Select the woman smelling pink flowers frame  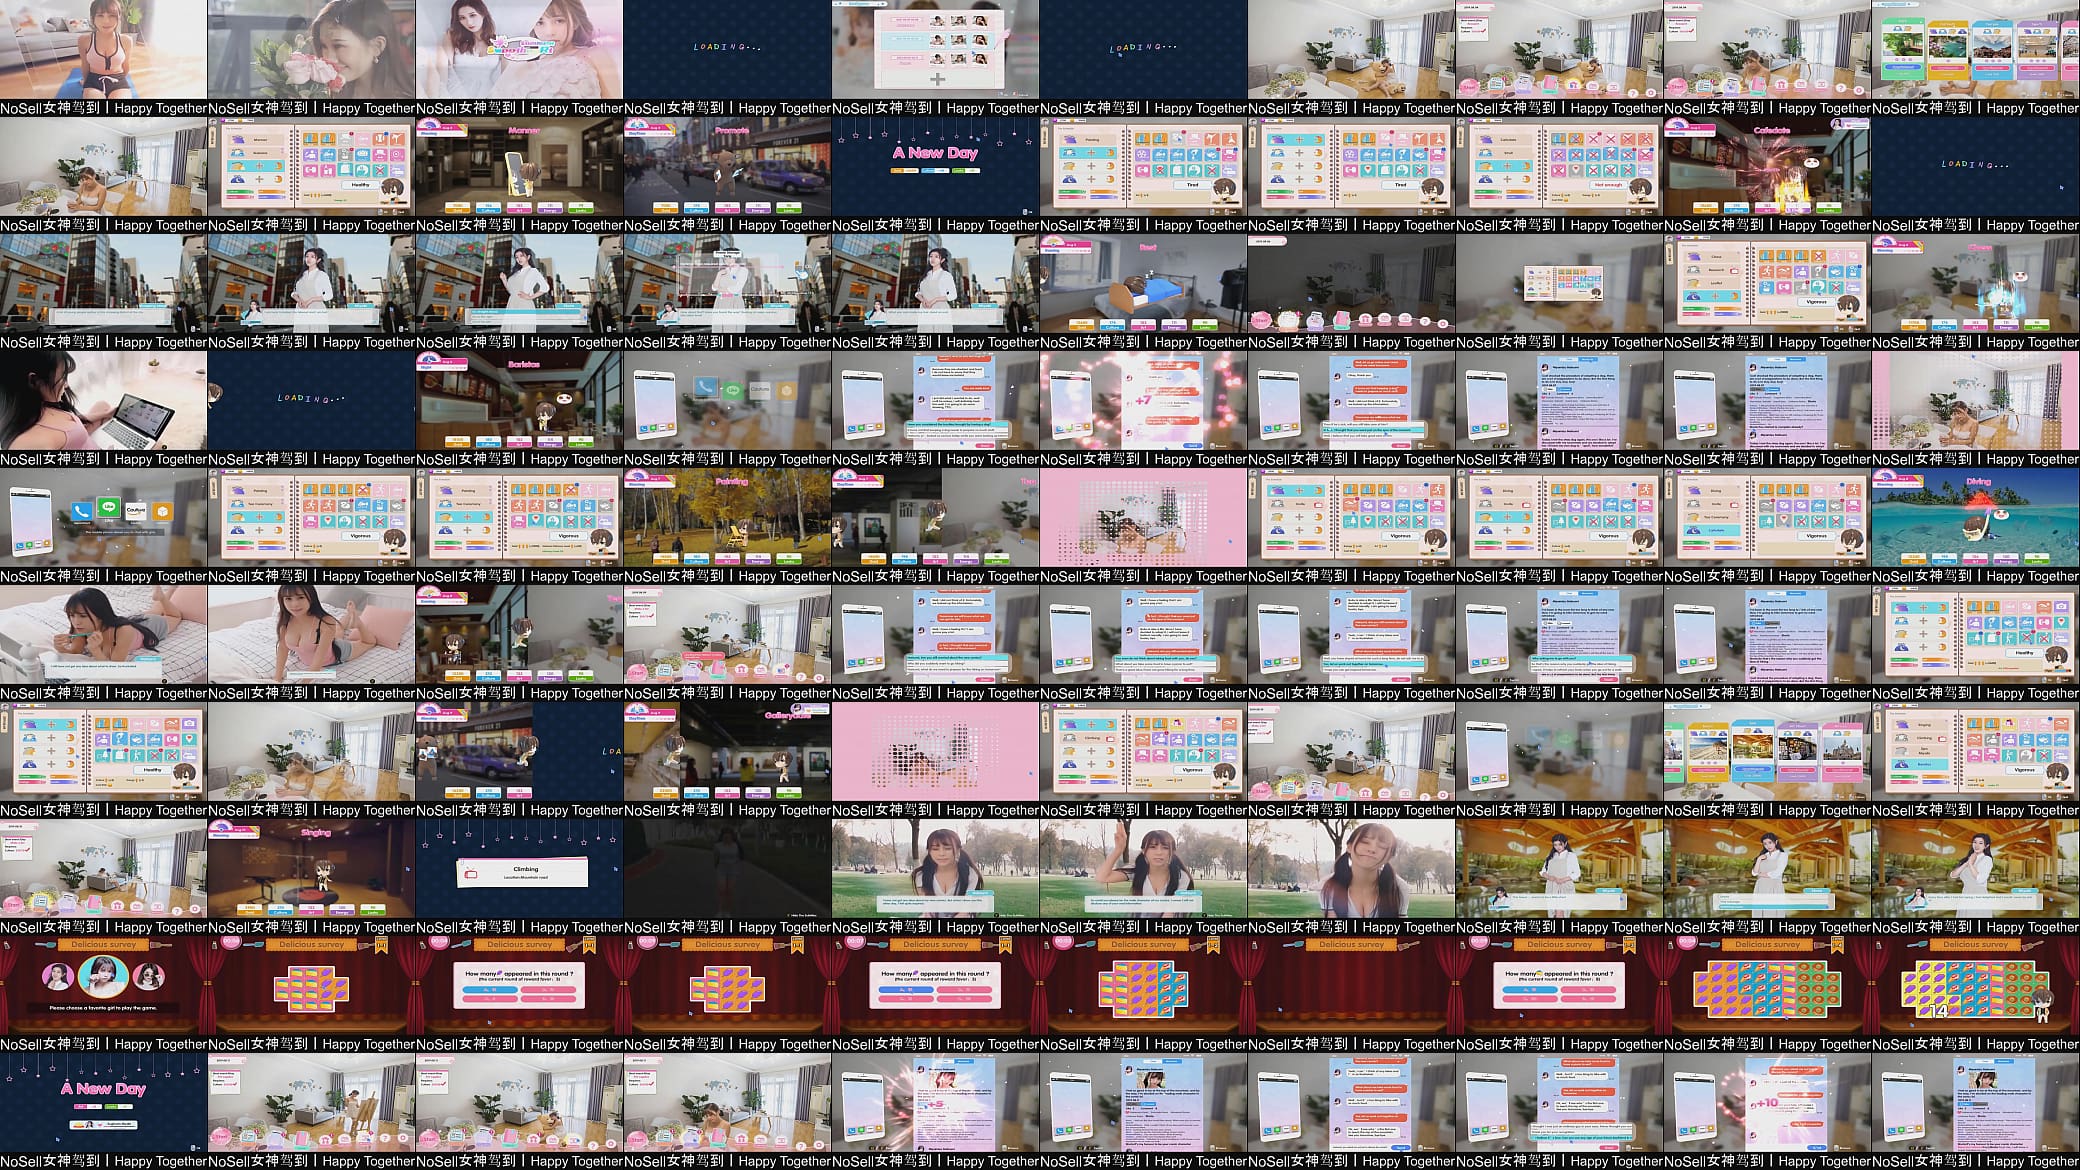311,49
